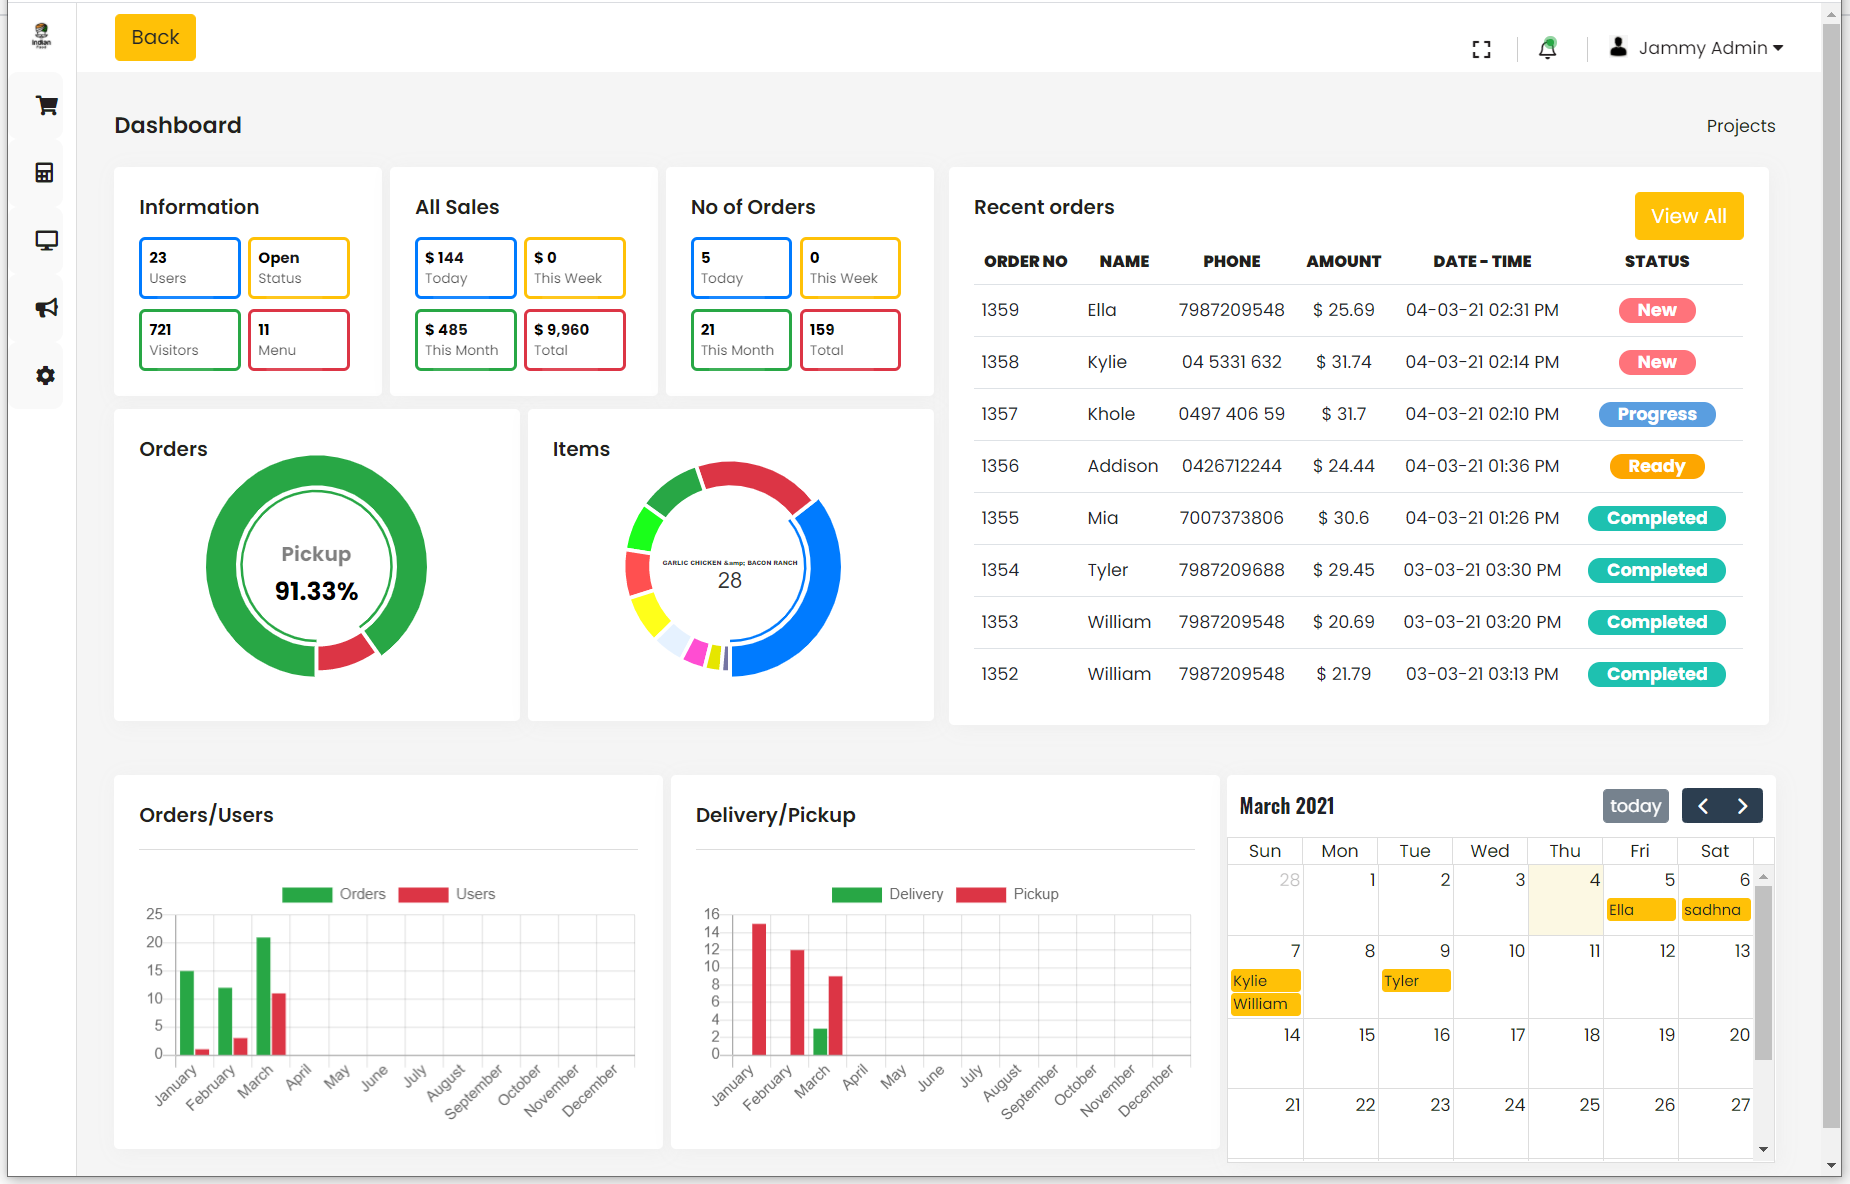Click the today button on the calendar
Viewport: 1850px width, 1184px height.
(1635, 805)
